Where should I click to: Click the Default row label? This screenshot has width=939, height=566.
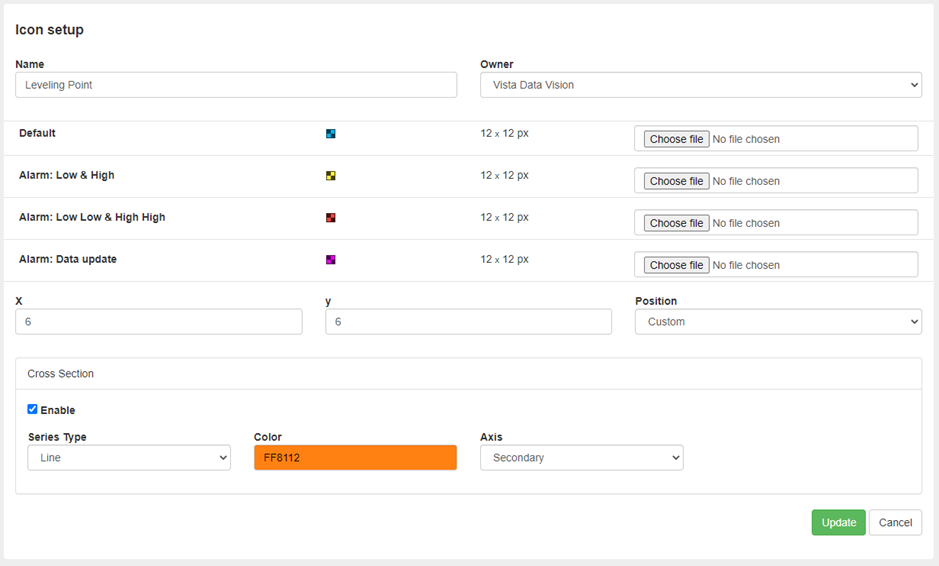pos(37,133)
